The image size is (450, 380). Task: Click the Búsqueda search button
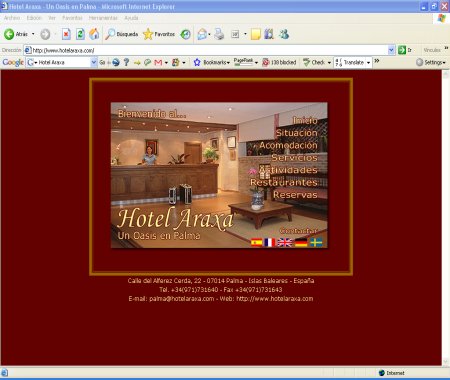point(122,34)
